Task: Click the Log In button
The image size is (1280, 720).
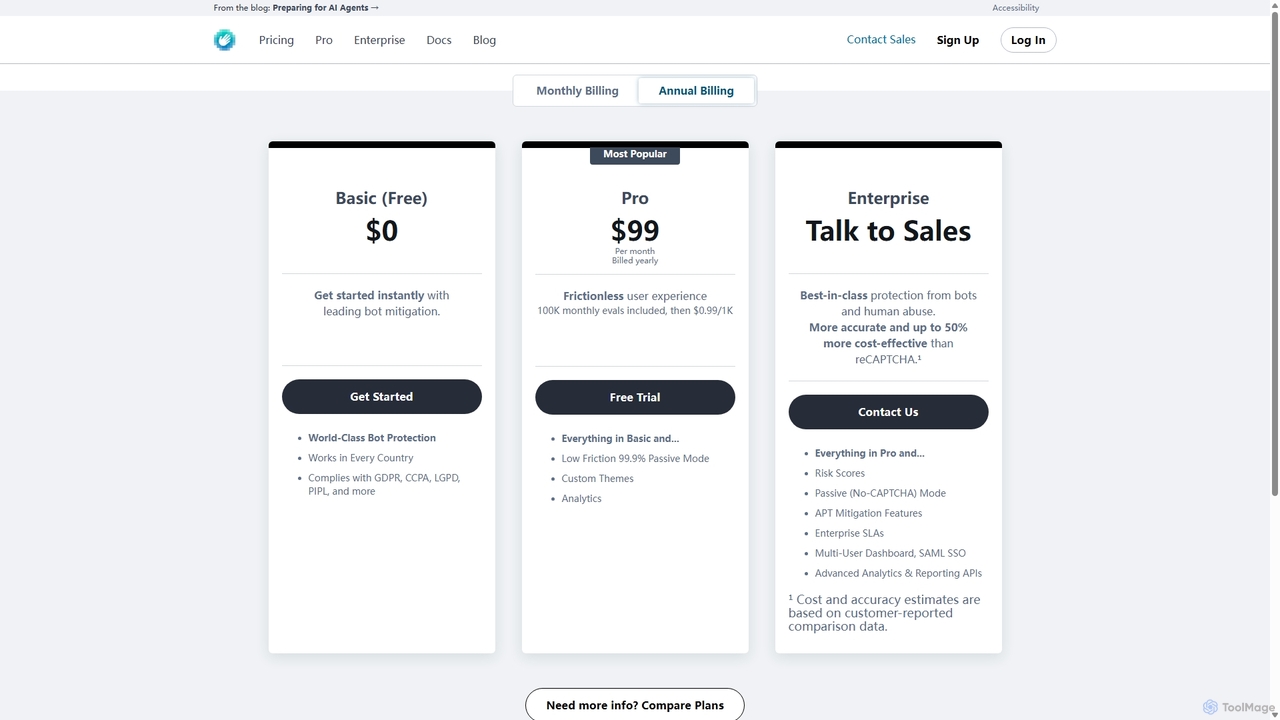Action: [x=1028, y=40]
